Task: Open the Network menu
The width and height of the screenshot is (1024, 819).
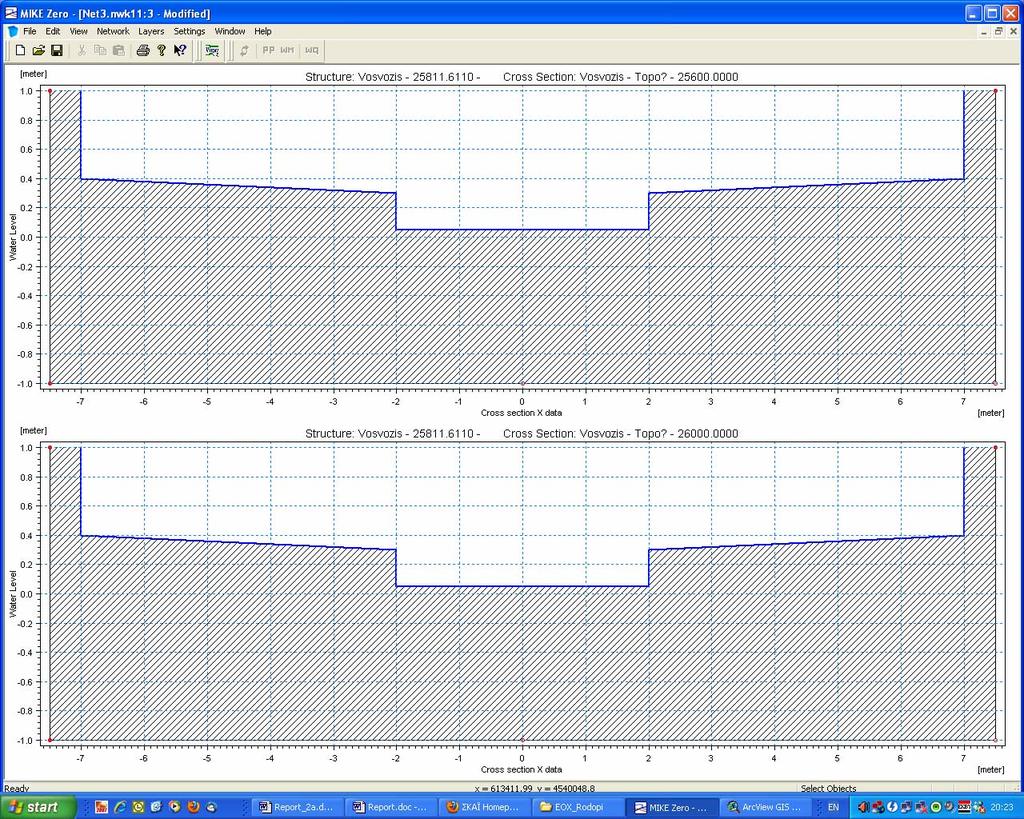Action: point(113,31)
